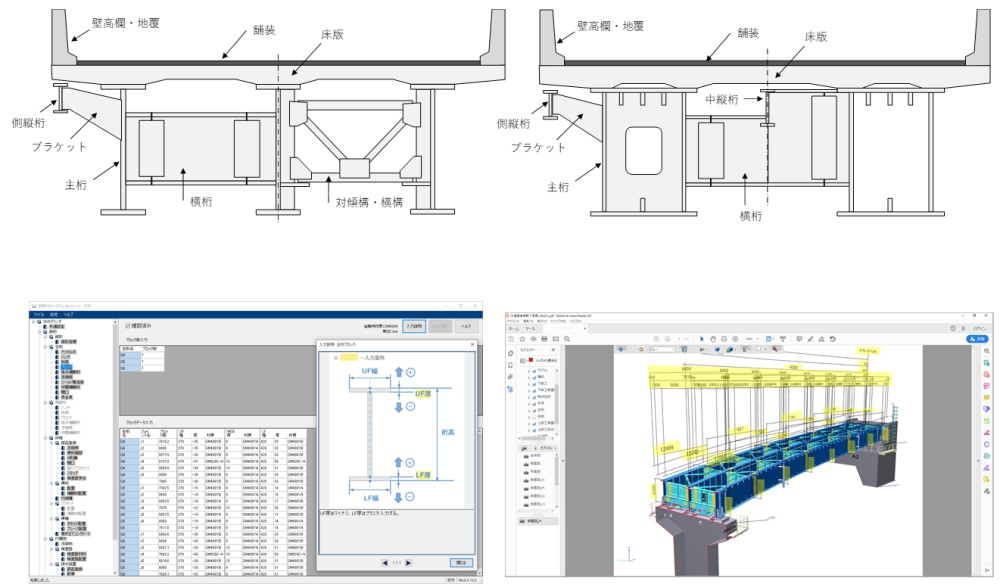
Task: Check the unchecked 床版 box in model tree
Action: 534,417
